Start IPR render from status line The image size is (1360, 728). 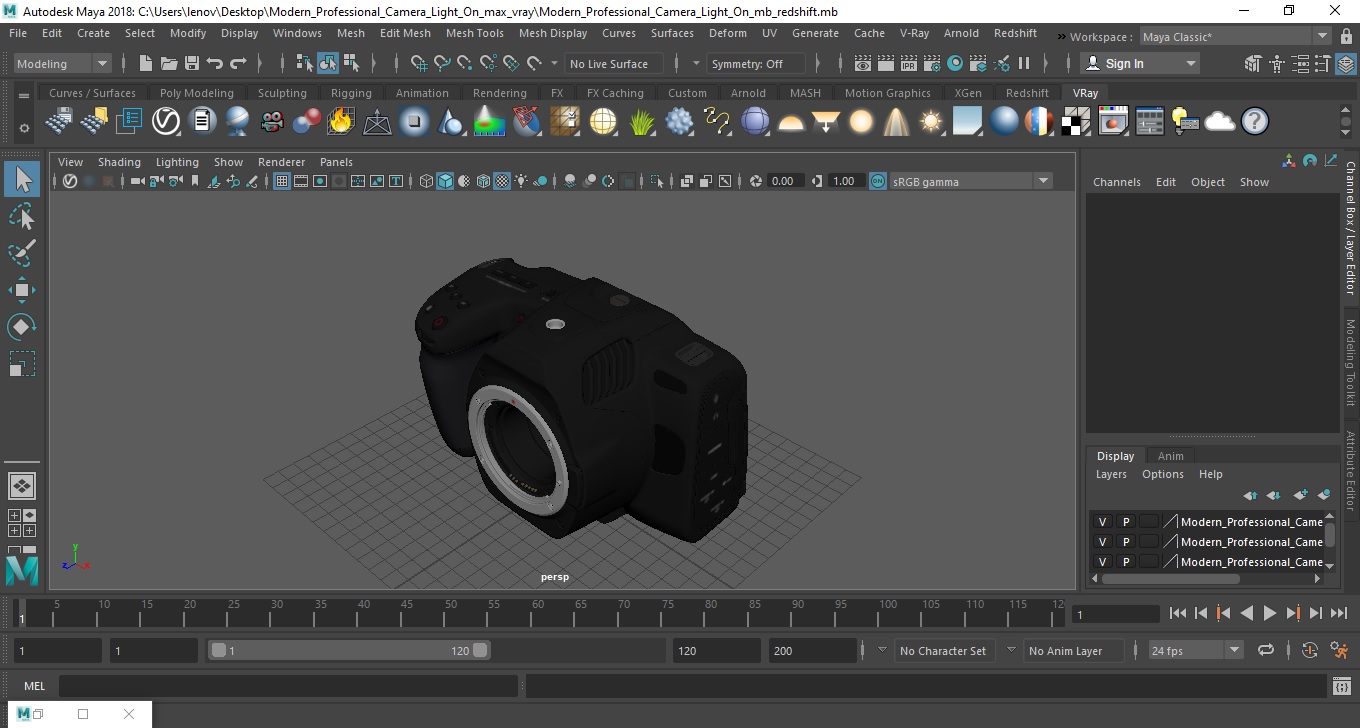click(x=908, y=63)
